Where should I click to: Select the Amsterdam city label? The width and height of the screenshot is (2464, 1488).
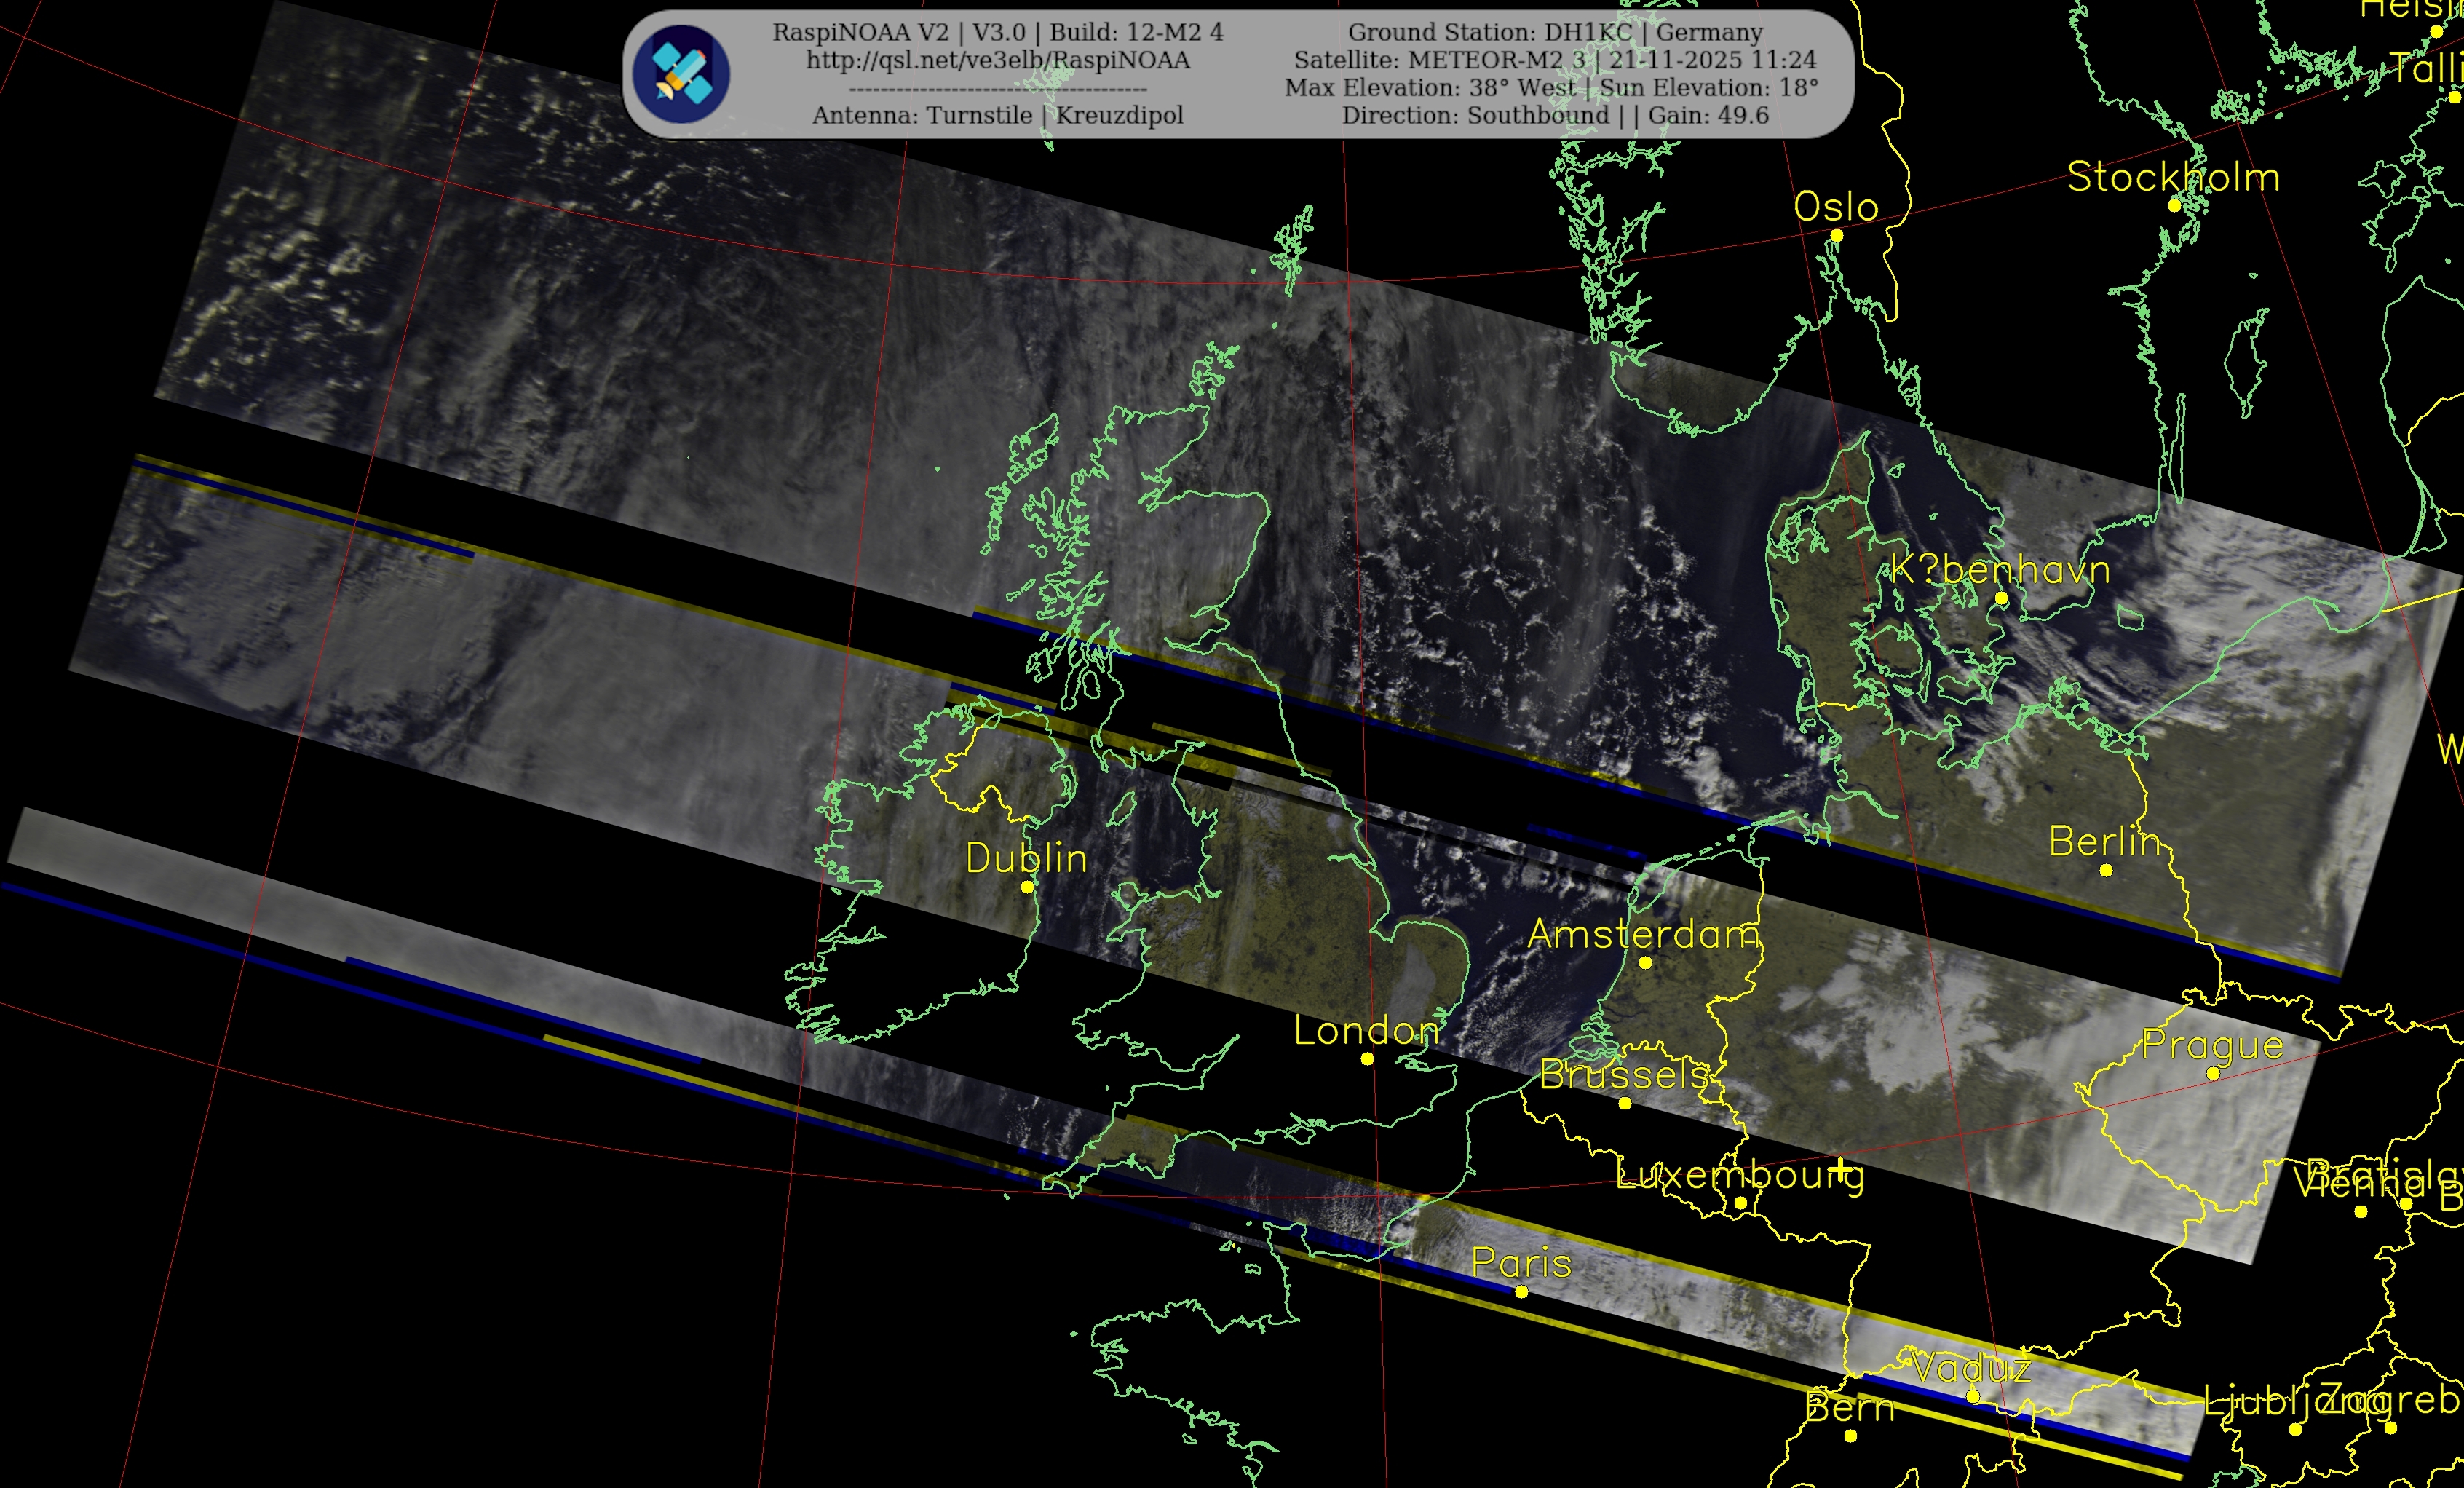[x=1643, y=934]
